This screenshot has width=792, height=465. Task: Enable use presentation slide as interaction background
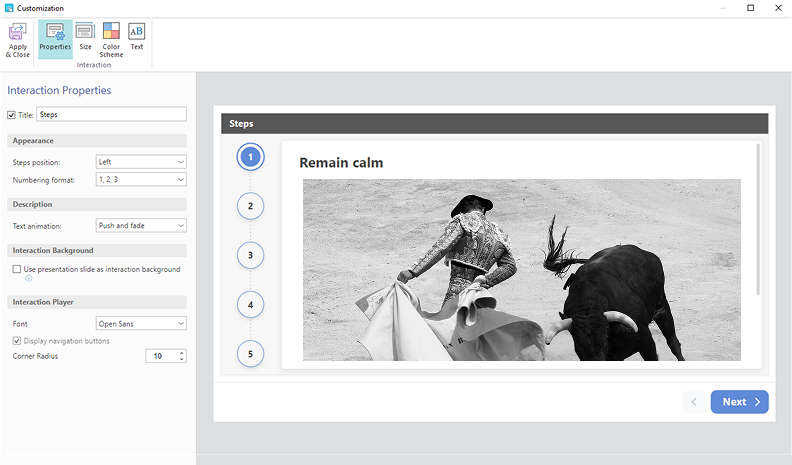tap(16, 269)
